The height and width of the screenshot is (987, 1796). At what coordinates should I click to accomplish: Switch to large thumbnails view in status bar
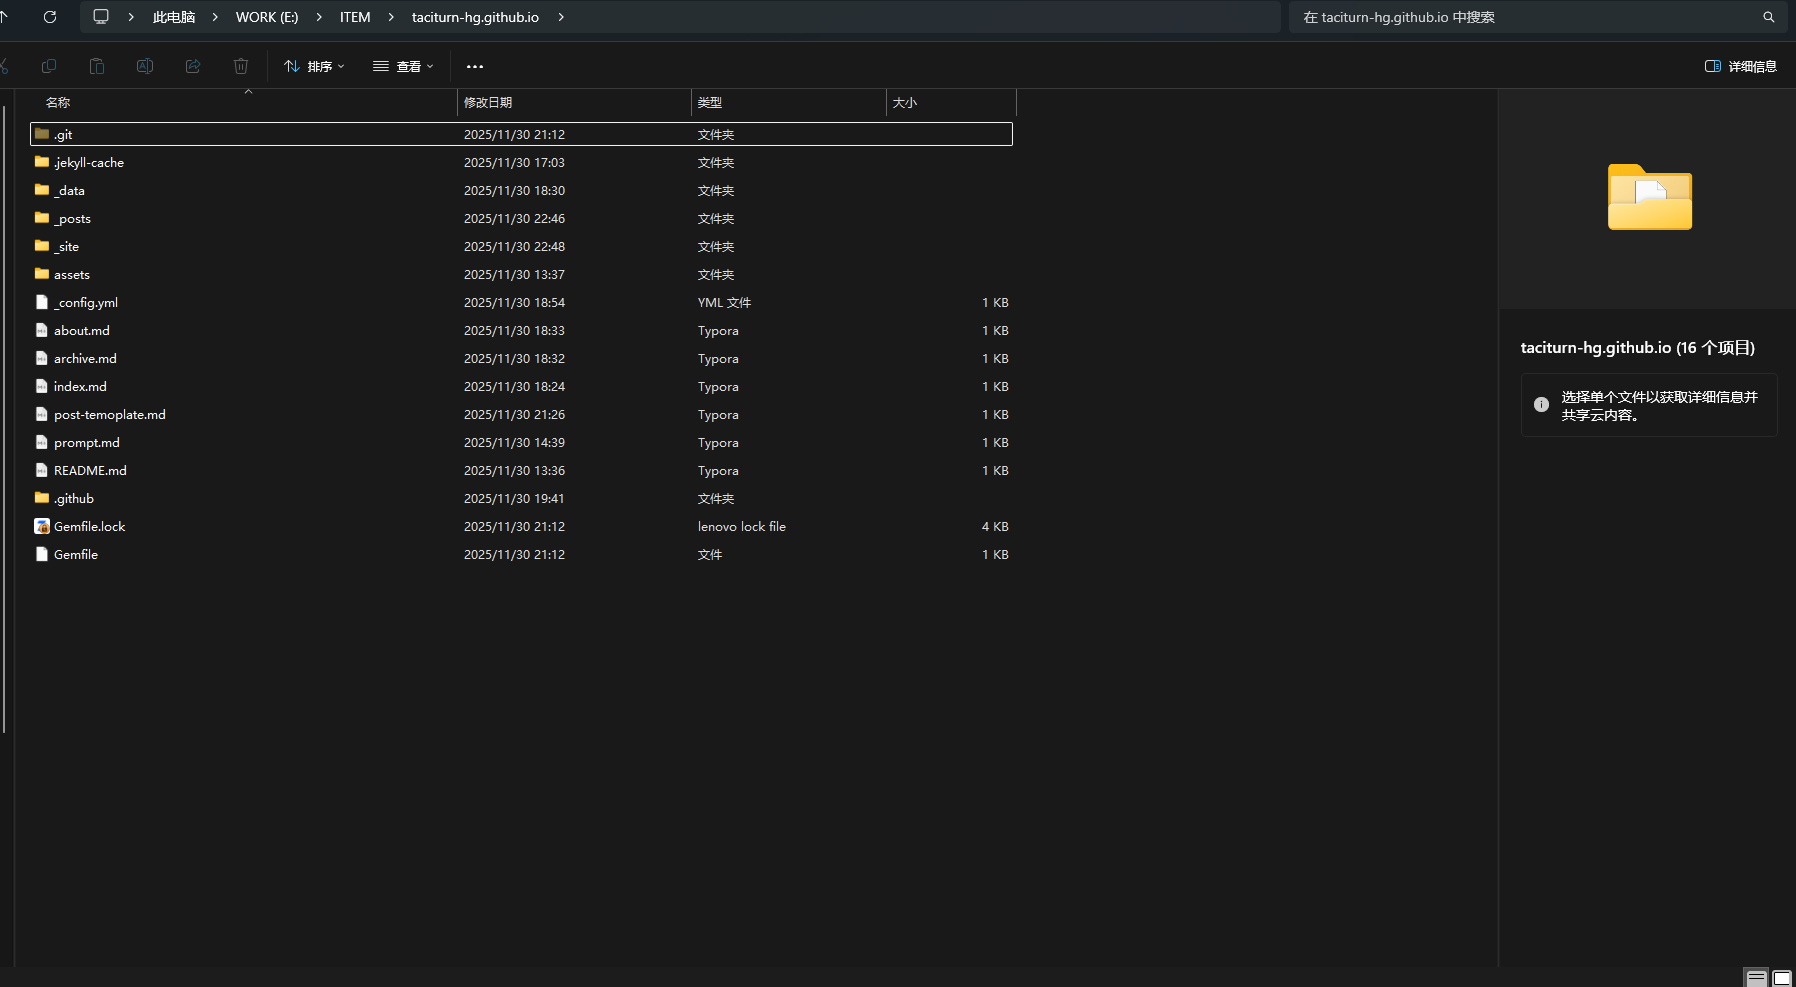[x=1782, y=978]
